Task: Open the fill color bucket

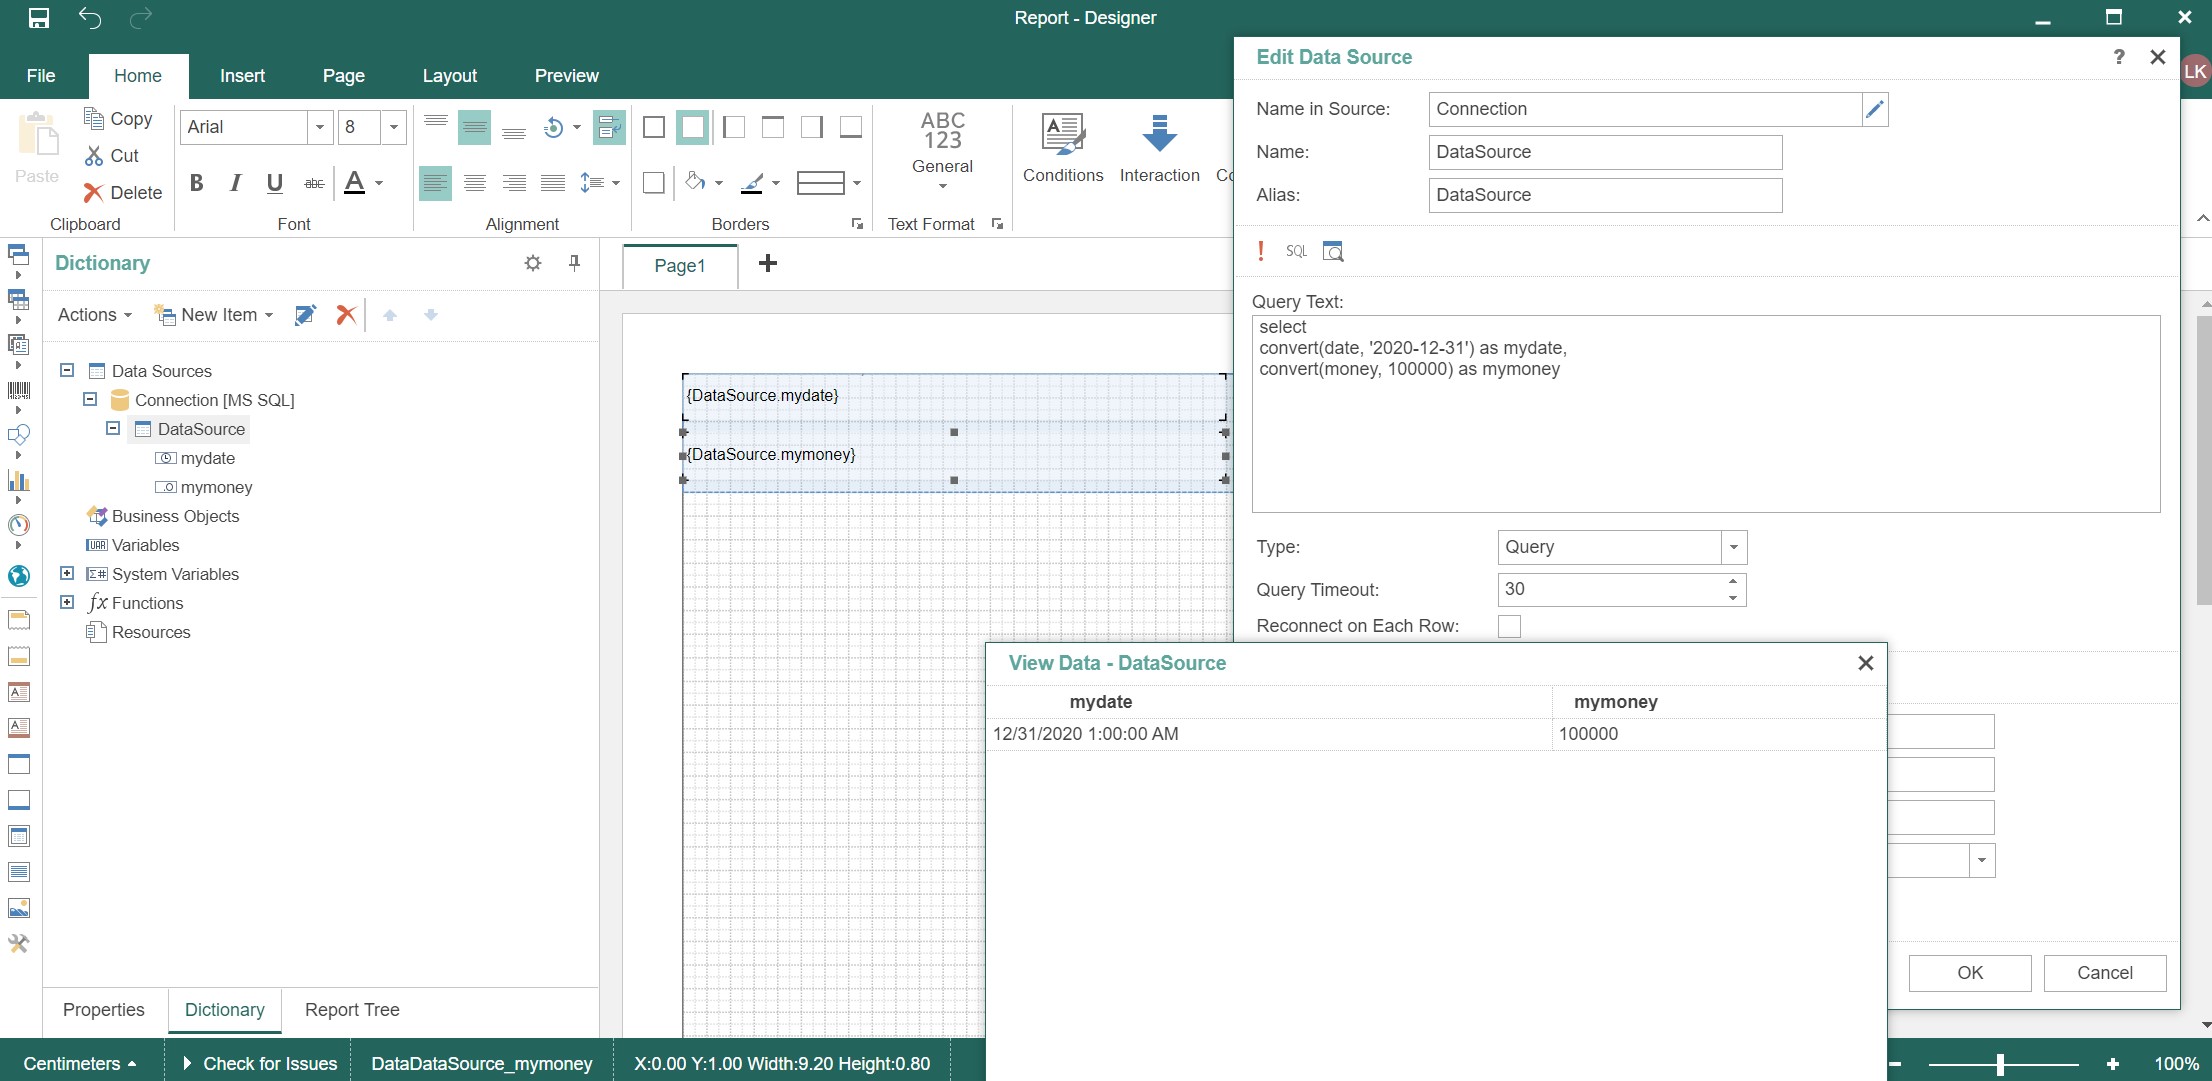Action: (x=695, y=182)
